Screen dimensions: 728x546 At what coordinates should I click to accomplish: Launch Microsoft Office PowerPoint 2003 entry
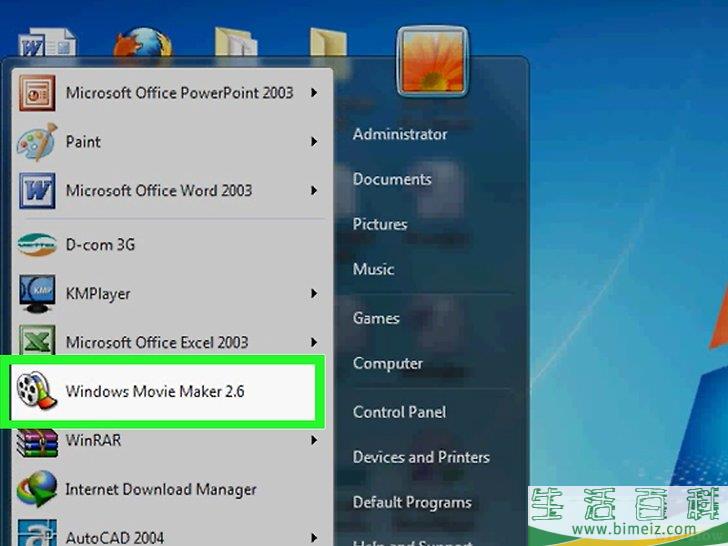172,93
